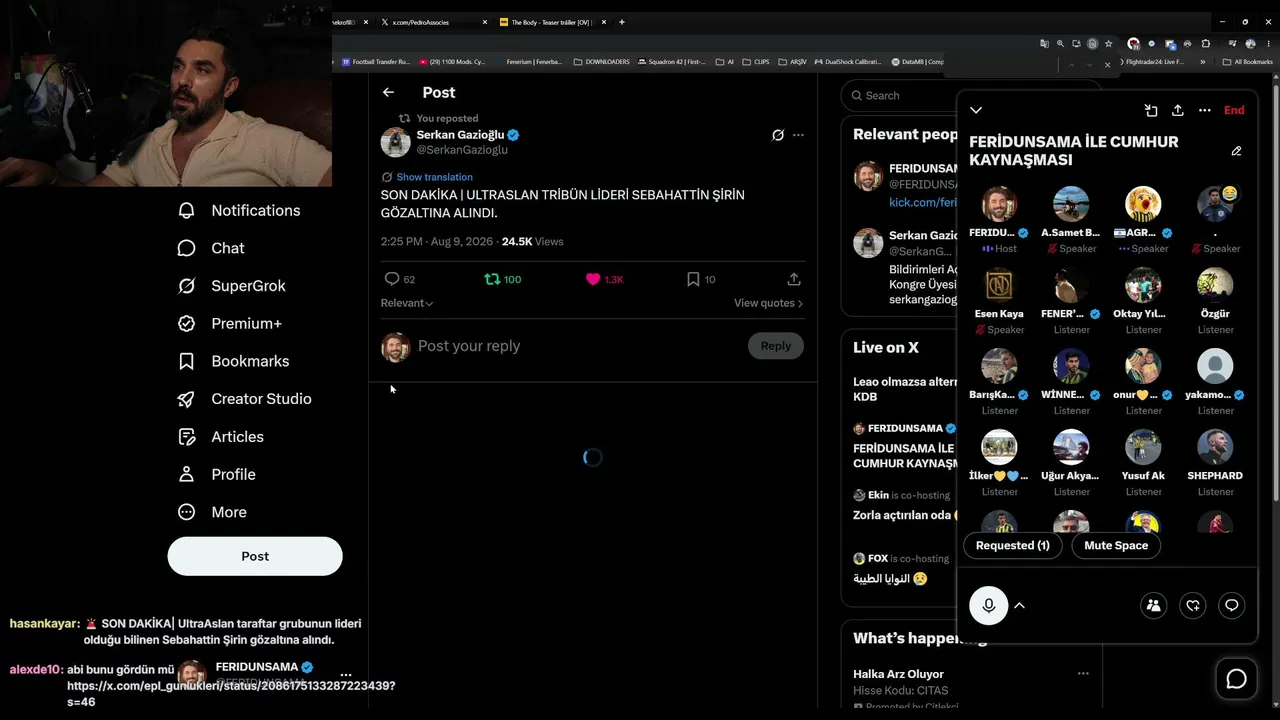Click the pencil icon to edit Space title
Viewport: 1280px width, 720px height.
[x=1236, y=151]
